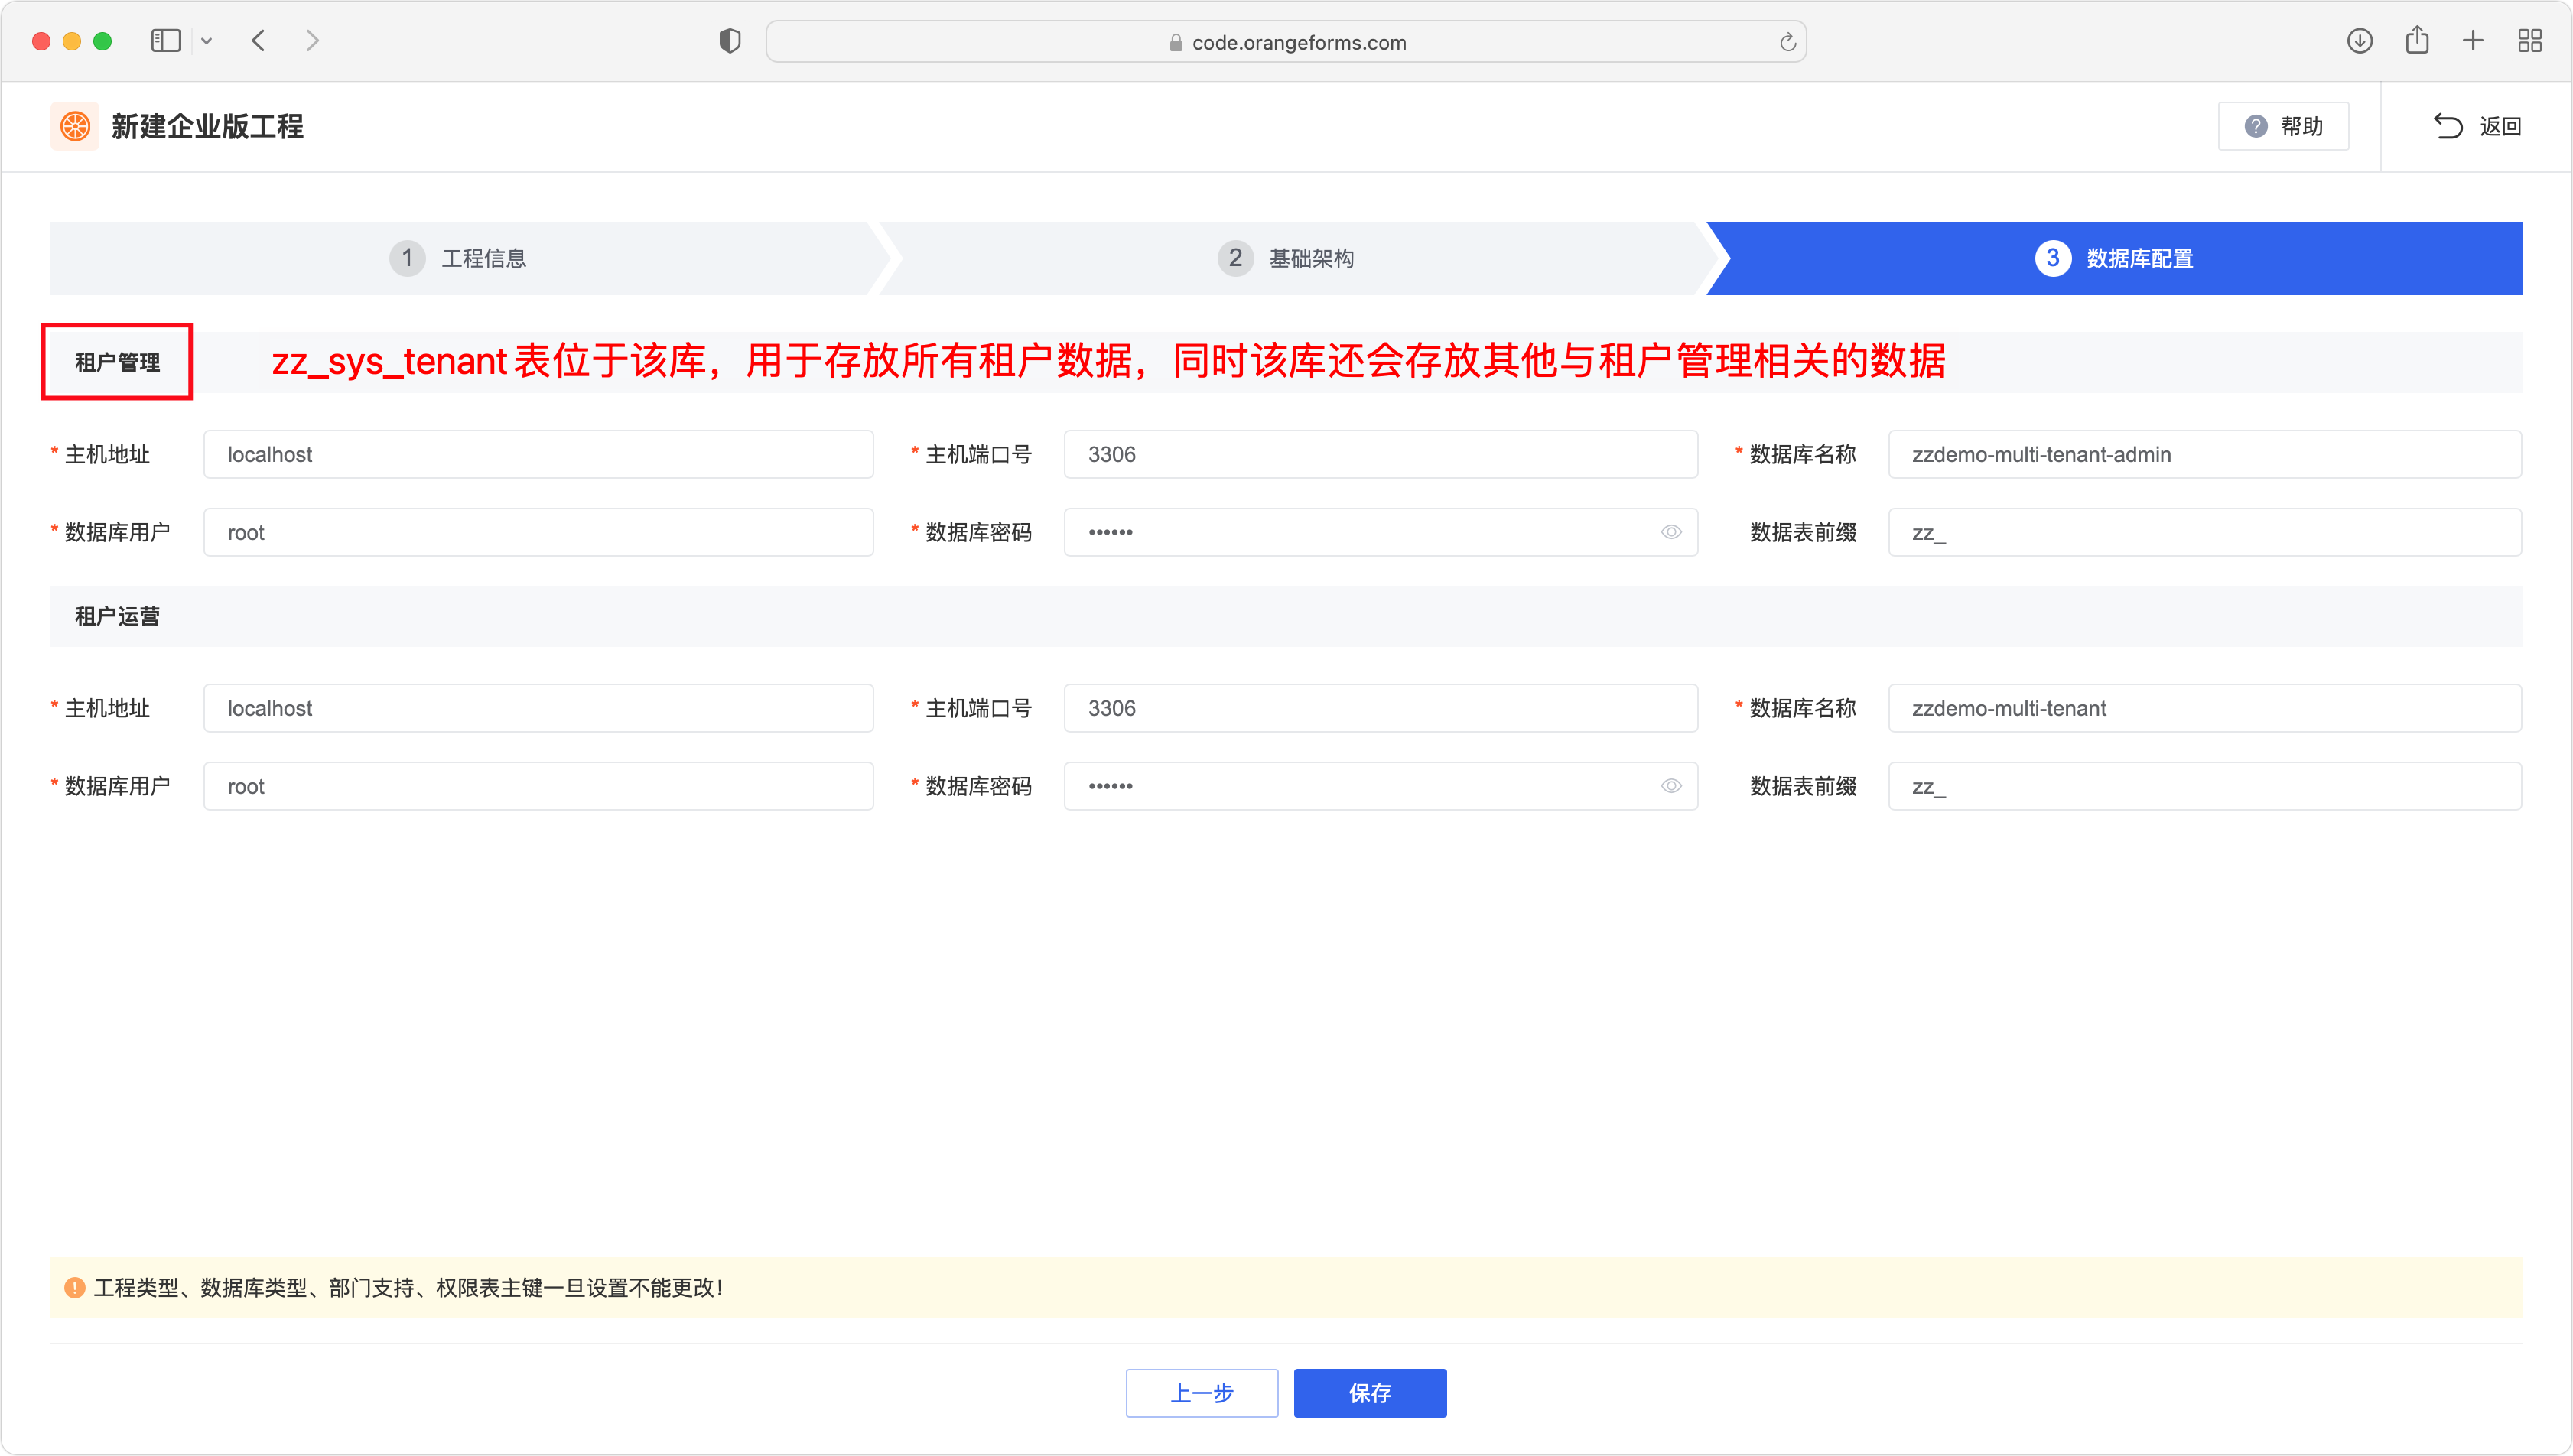
Task: Reload the page with the refresh icon
Action: (x=1788, y=42)
